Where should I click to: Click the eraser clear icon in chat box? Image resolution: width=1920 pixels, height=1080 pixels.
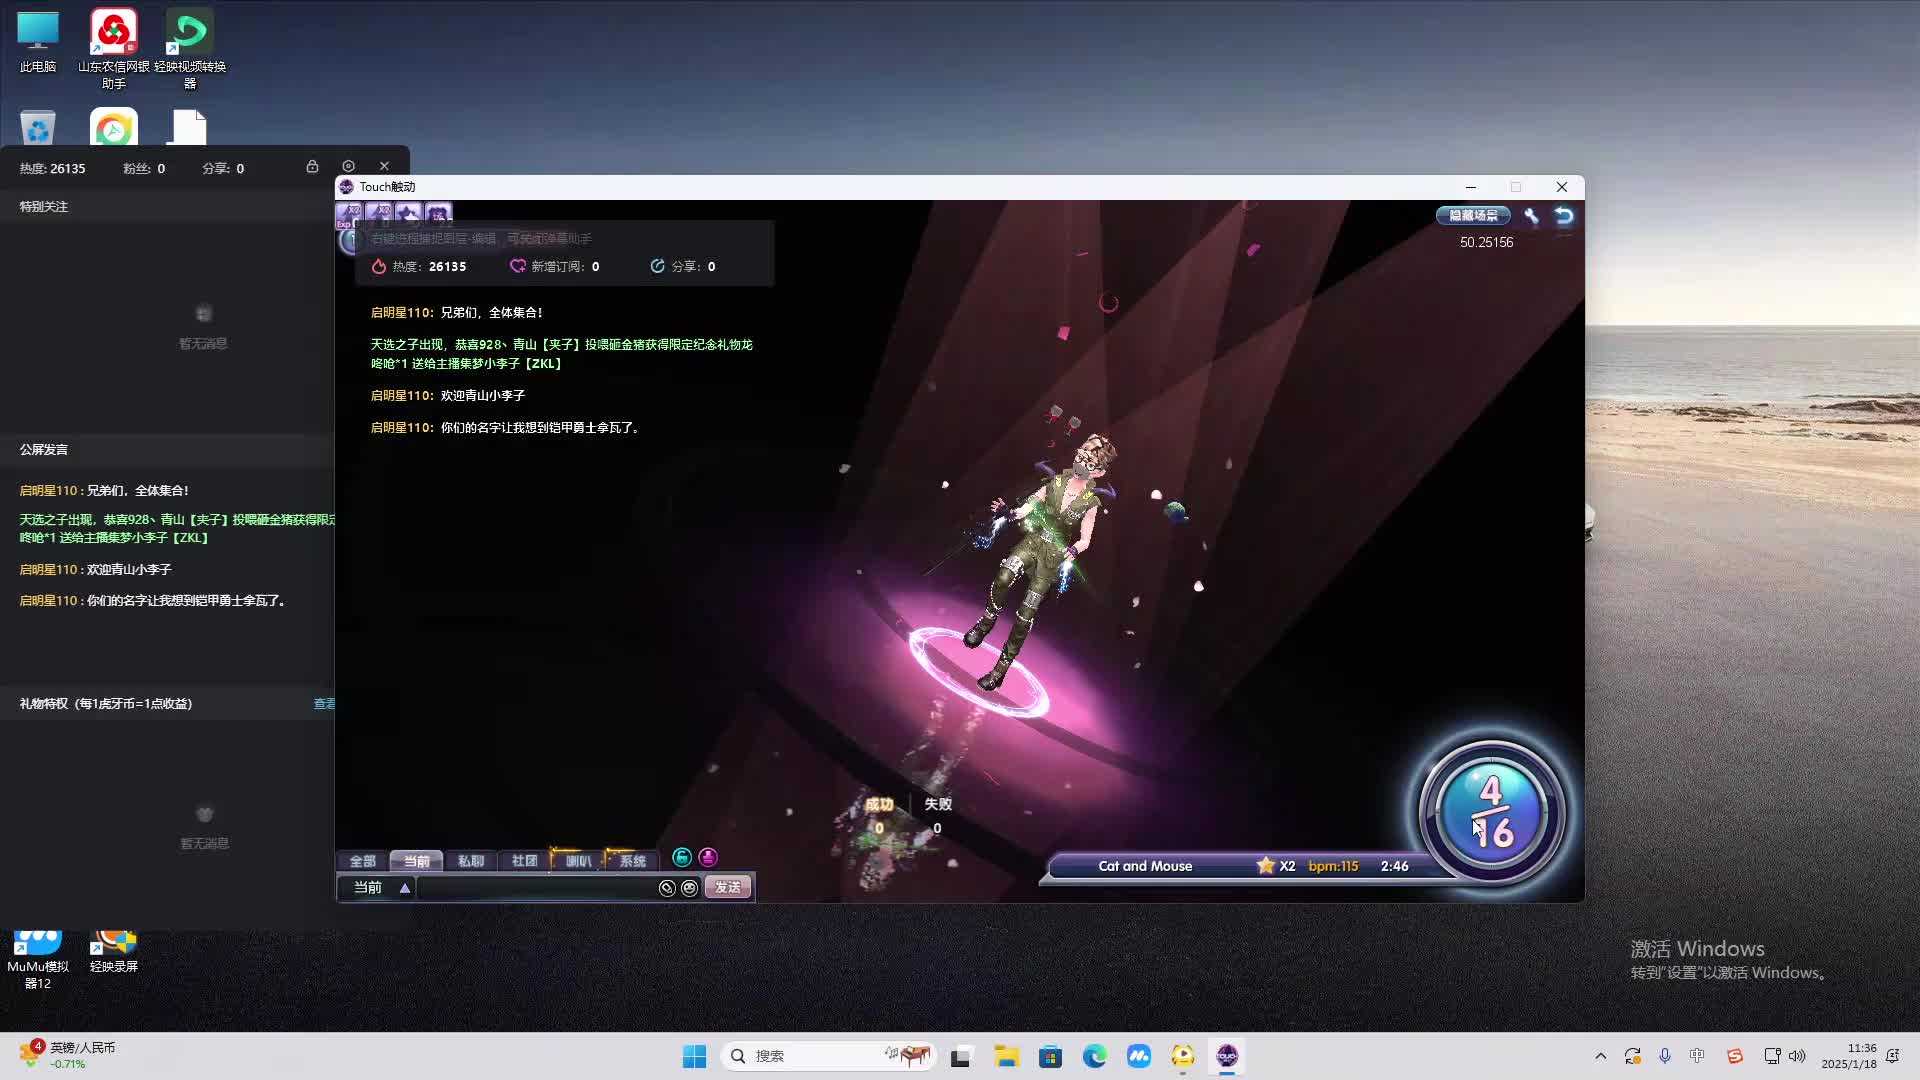[667, 888]
